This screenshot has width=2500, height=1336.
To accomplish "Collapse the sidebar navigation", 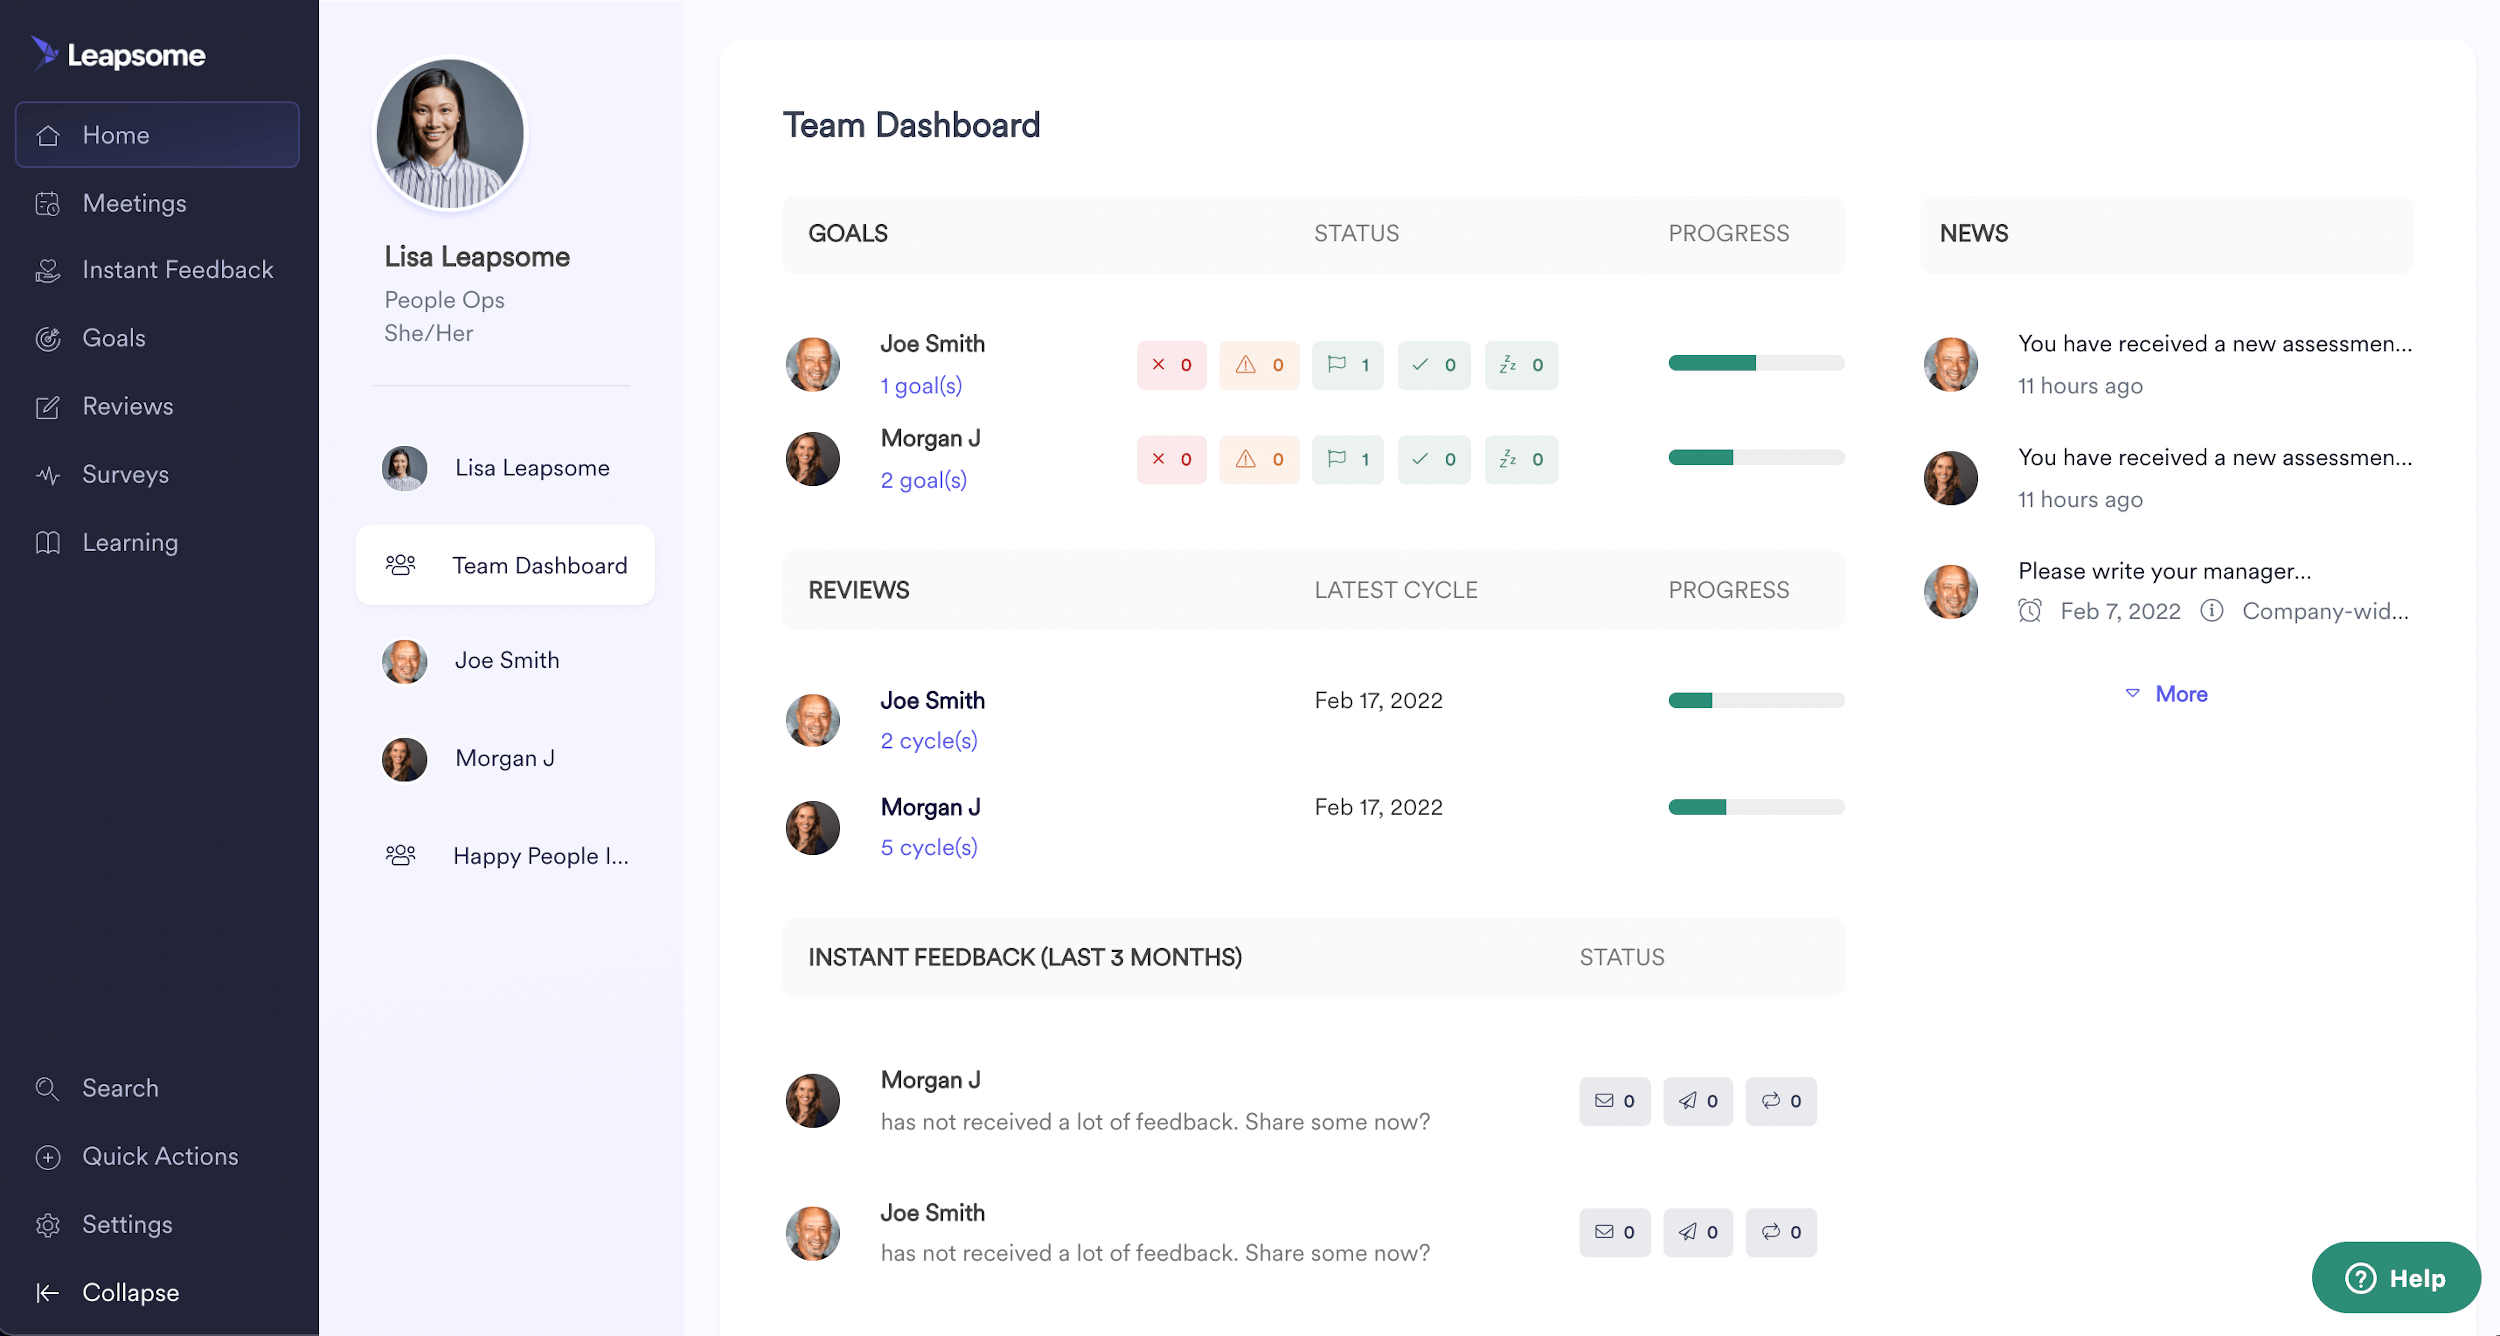I will point(48,1292).
